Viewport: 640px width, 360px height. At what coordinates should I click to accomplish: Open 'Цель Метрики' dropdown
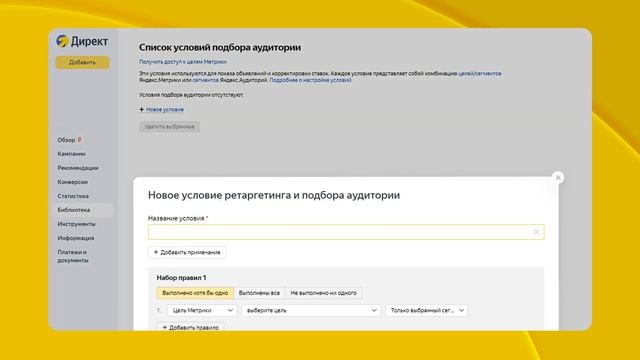point(202,311)
